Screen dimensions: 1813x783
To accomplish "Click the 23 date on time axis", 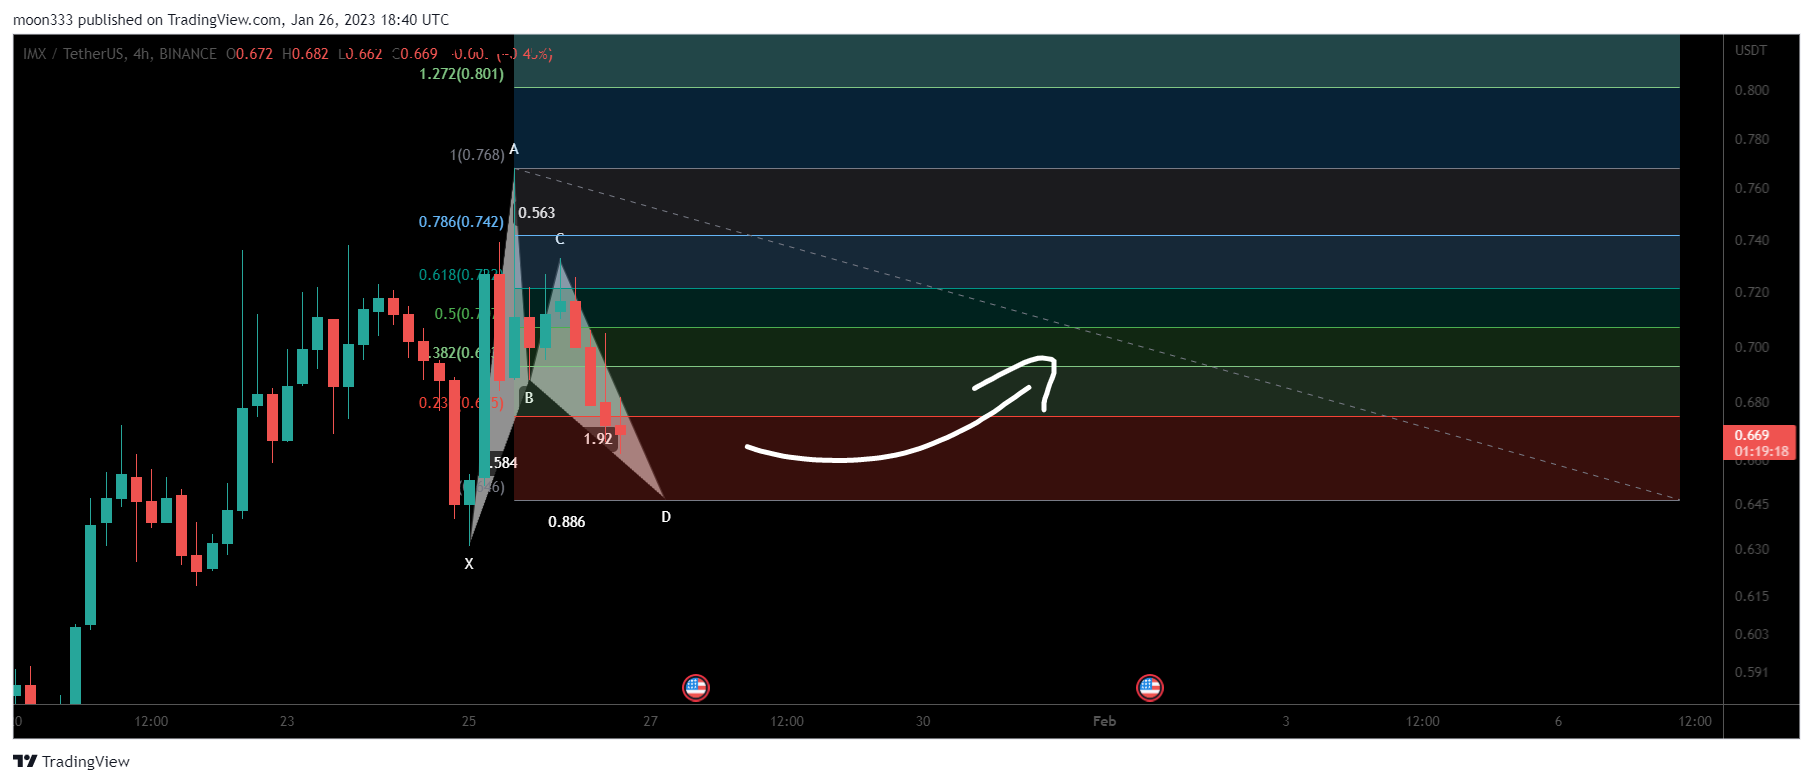I will click(x=287, y=721).
